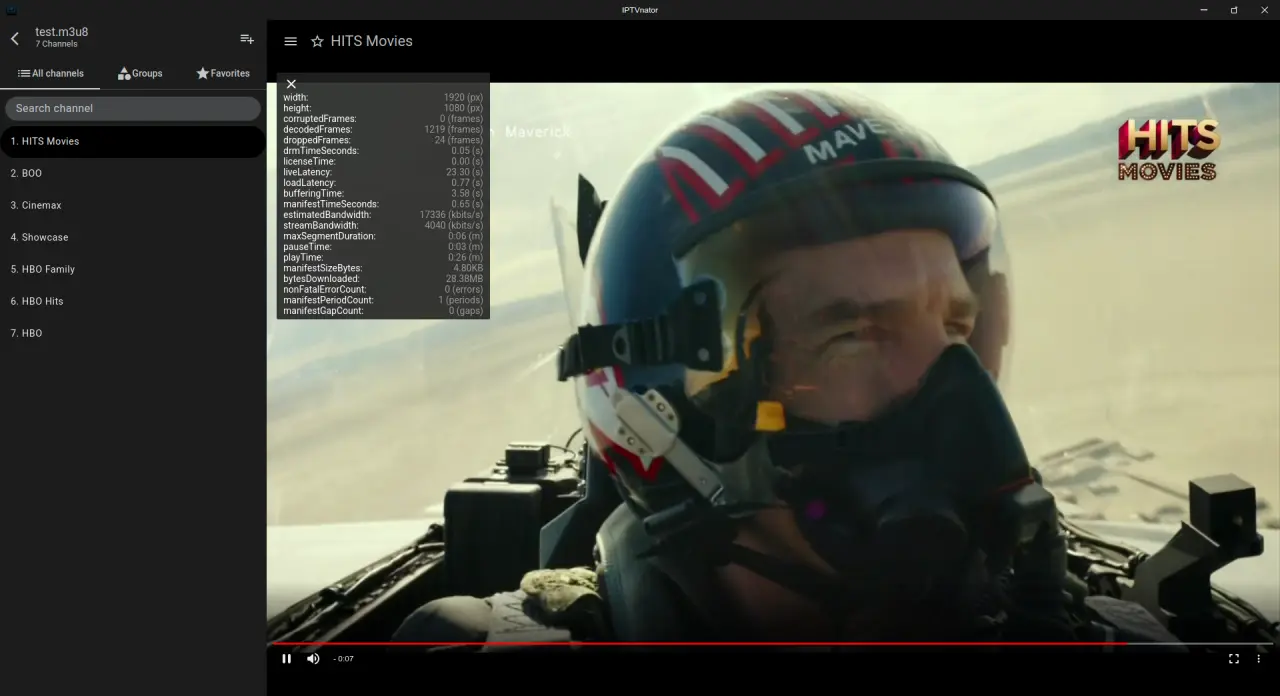The height and width of the screenshot is (696, 1280).
Task: Focus the Search channel field
Action: tap(133, 108)
